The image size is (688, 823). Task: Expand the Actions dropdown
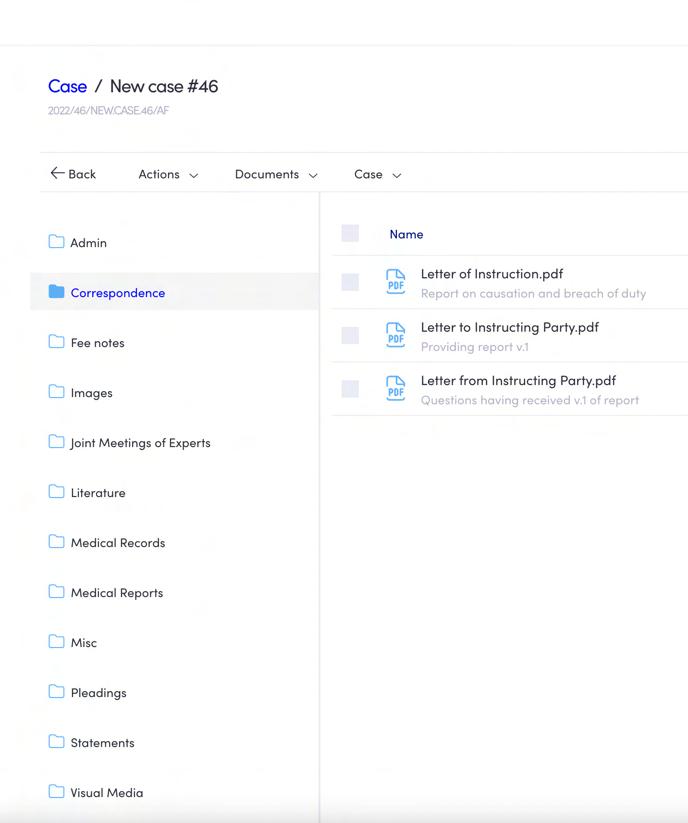pos(168,174)
